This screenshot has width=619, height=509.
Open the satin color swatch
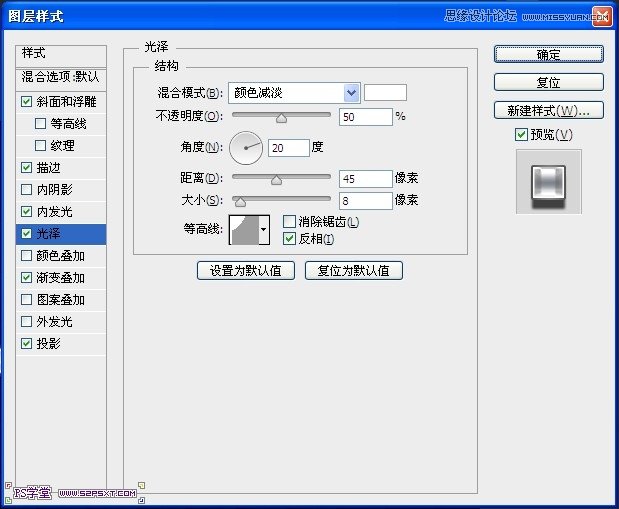385,93
